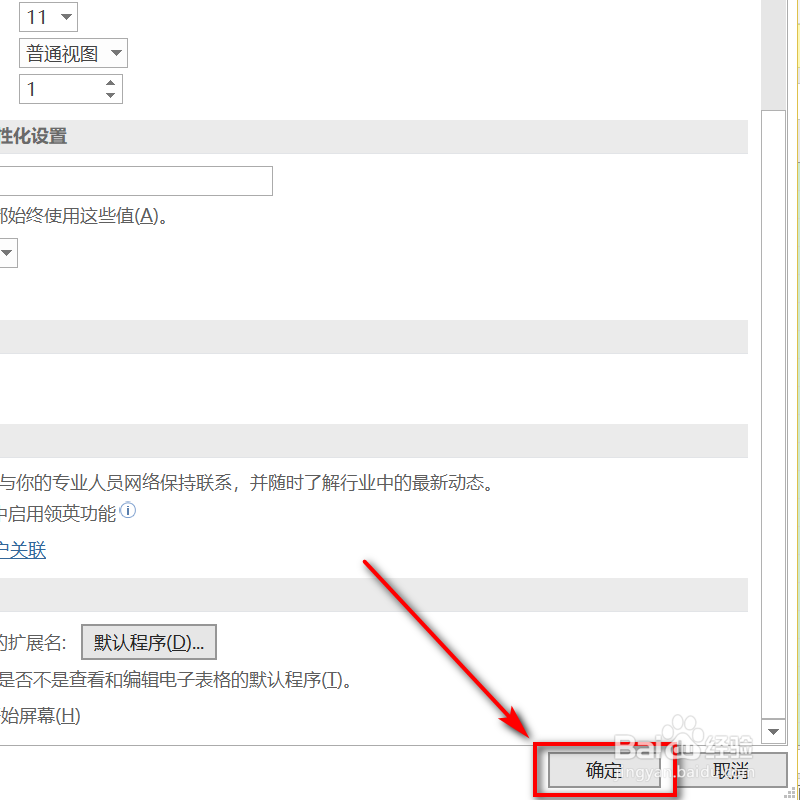Click the 取消 button to cancel

click(x=731, y=770)
